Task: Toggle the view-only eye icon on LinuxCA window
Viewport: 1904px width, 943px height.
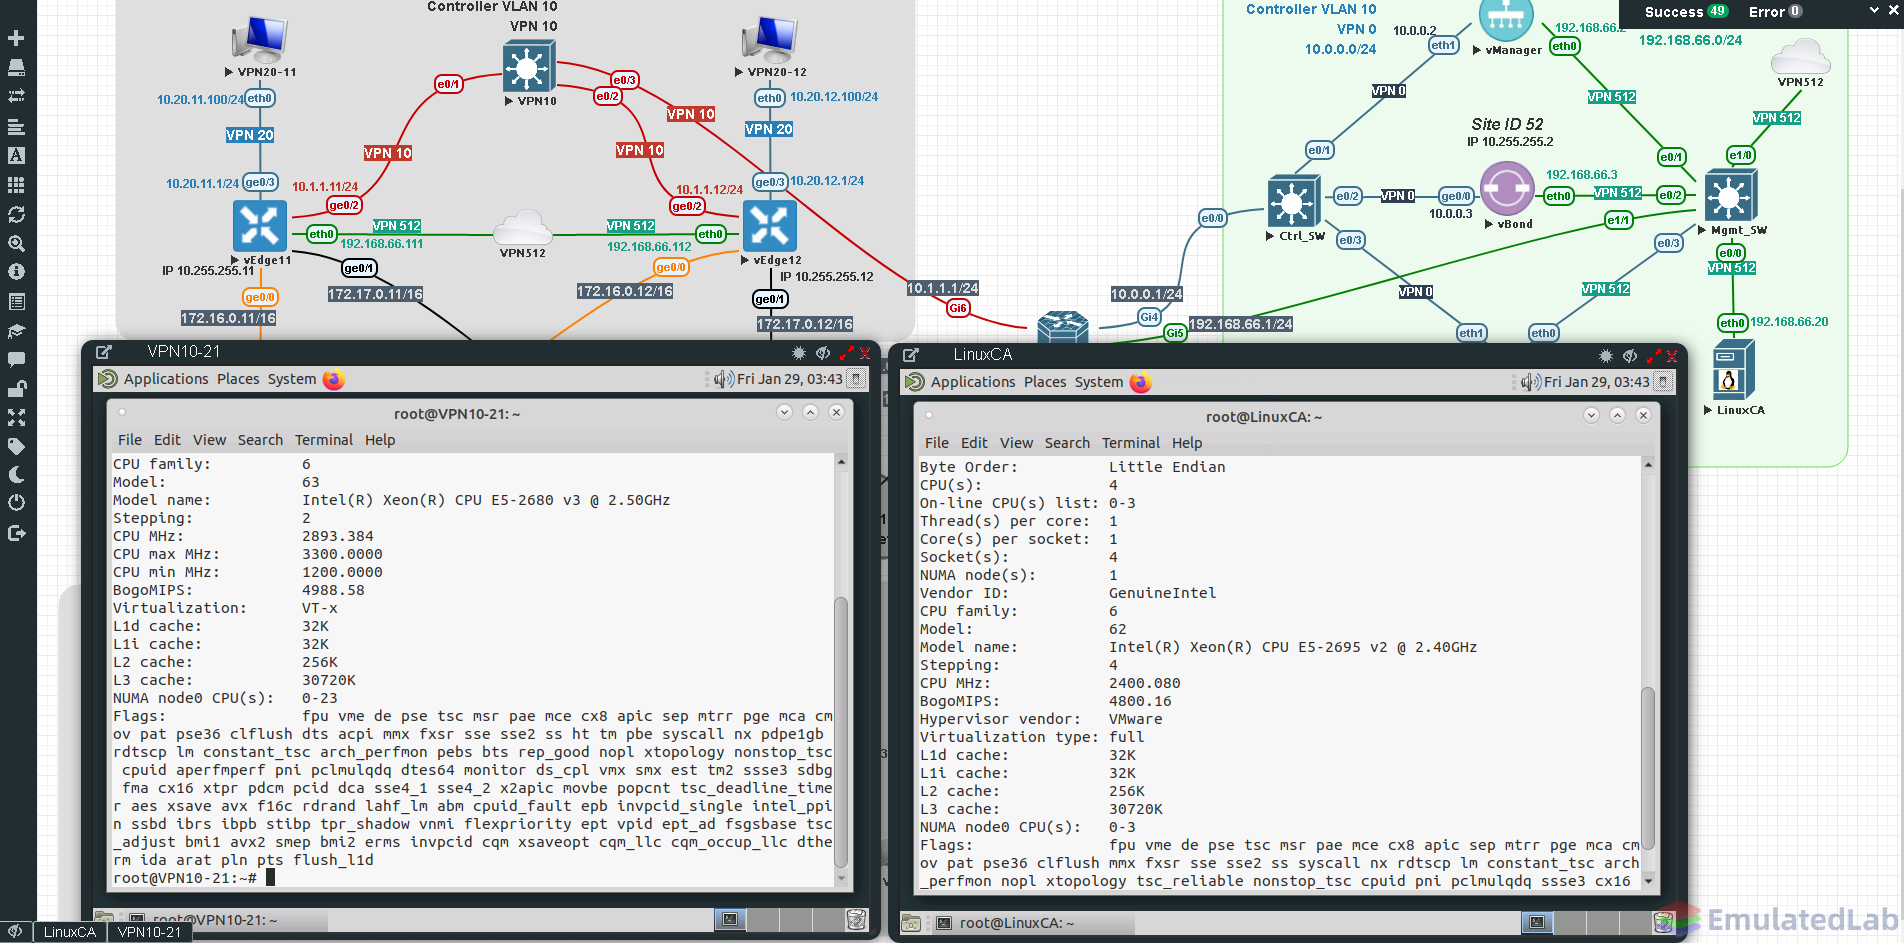Action: [x=1630, y=356]
